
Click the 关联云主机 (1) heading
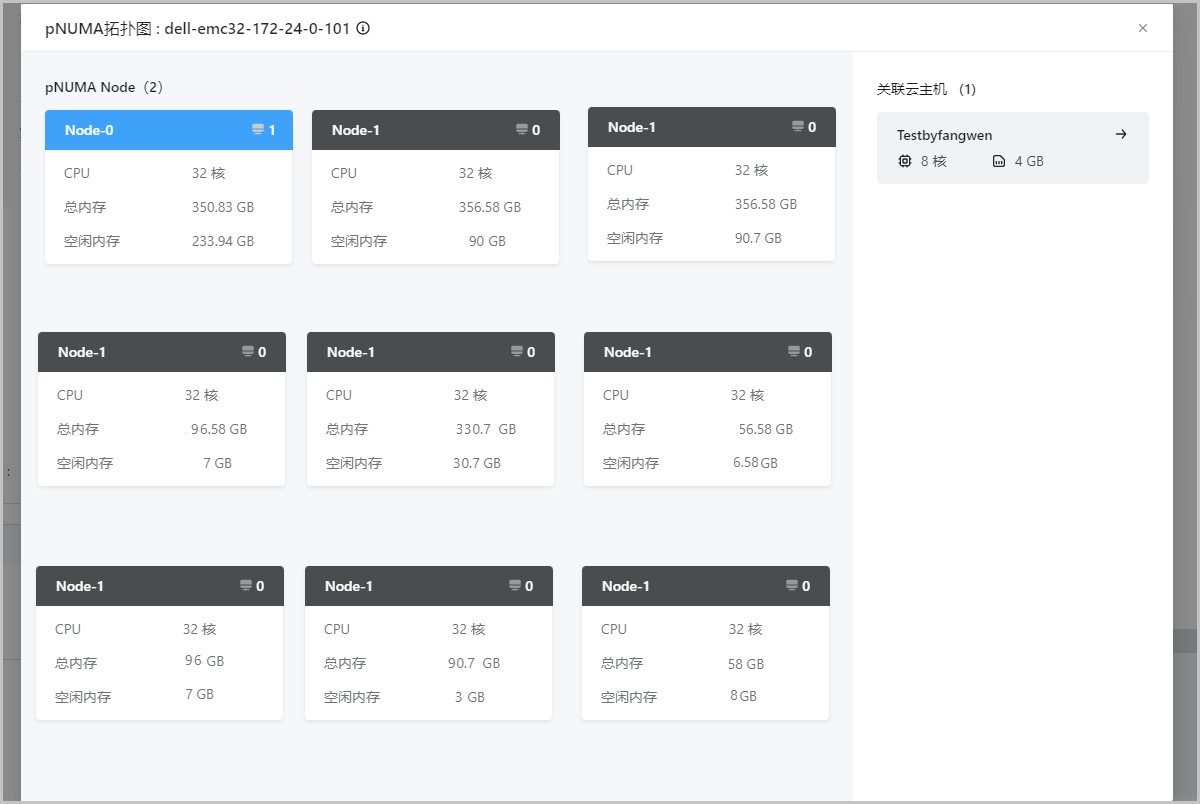point(926,89)
